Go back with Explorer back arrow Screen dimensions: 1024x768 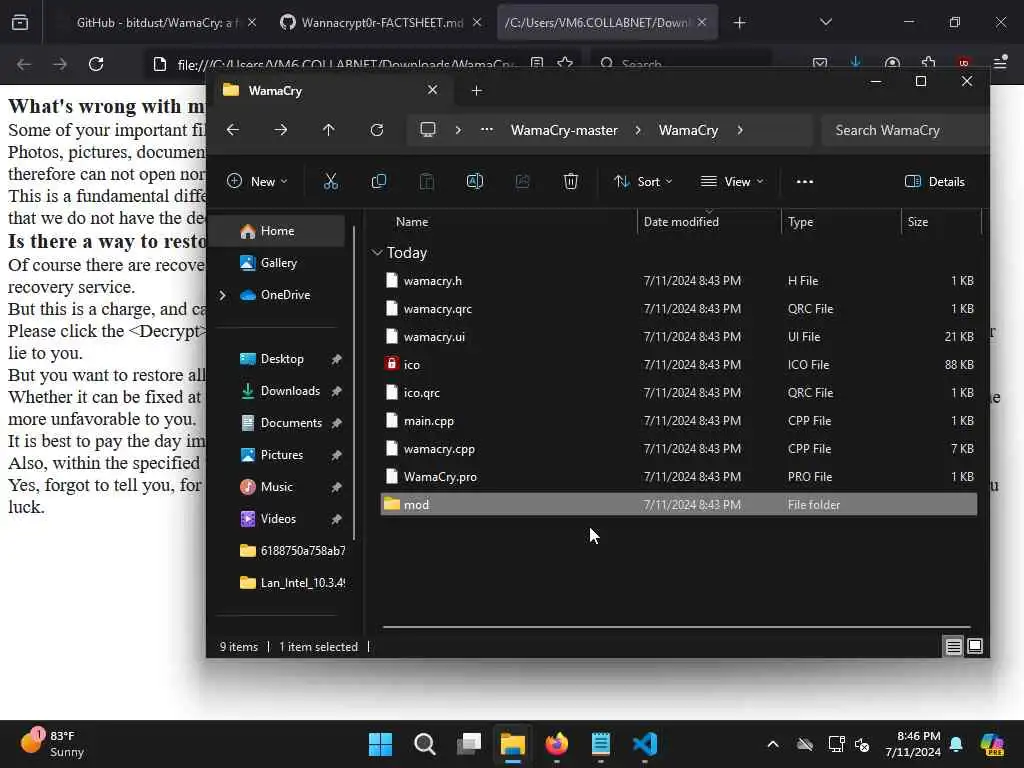coord(233,130)
